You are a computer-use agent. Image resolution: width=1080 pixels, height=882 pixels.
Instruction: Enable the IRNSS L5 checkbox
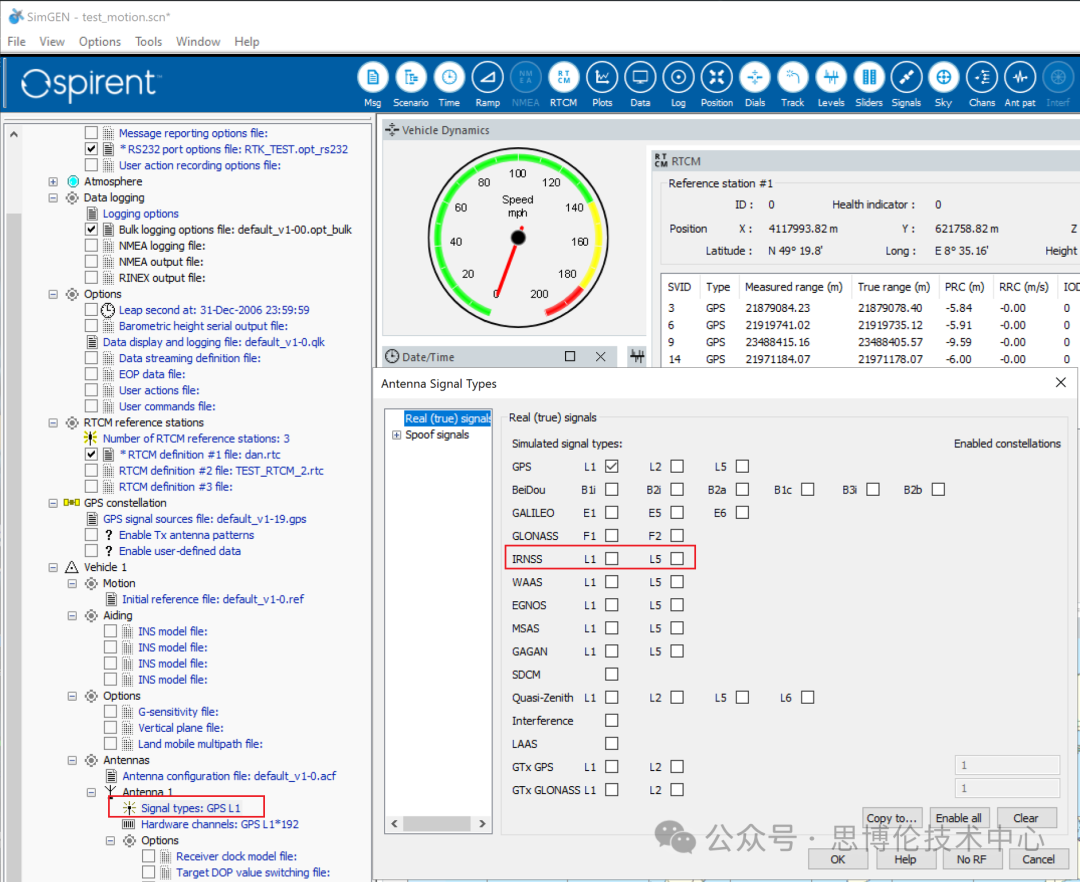[x=677, y=559]
